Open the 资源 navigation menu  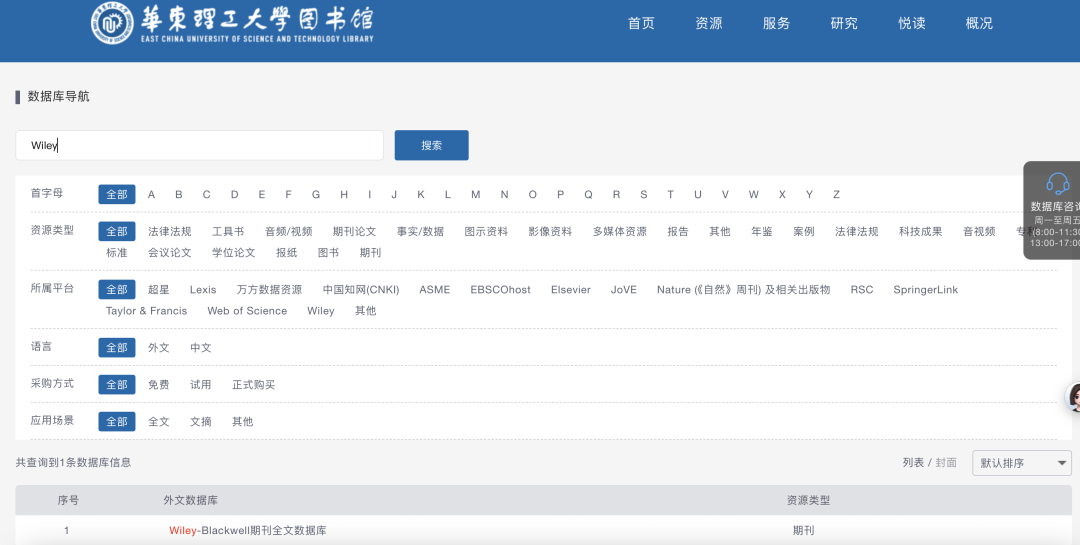pos(709,24)
